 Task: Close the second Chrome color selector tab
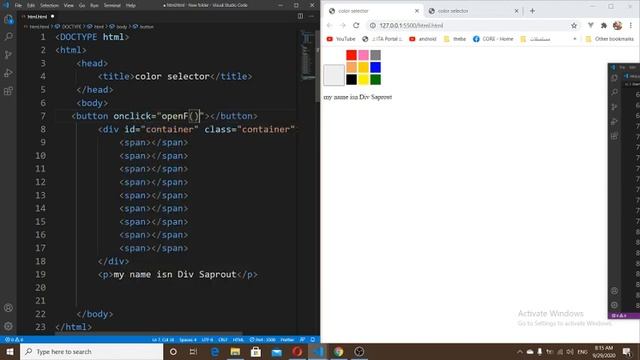click(x=516, y=11)
